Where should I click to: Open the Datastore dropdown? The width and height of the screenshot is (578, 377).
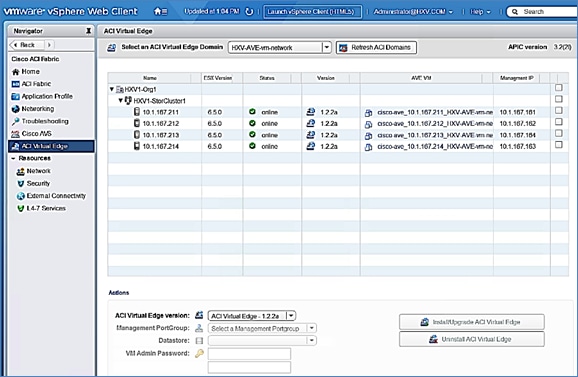pos(311,341)
